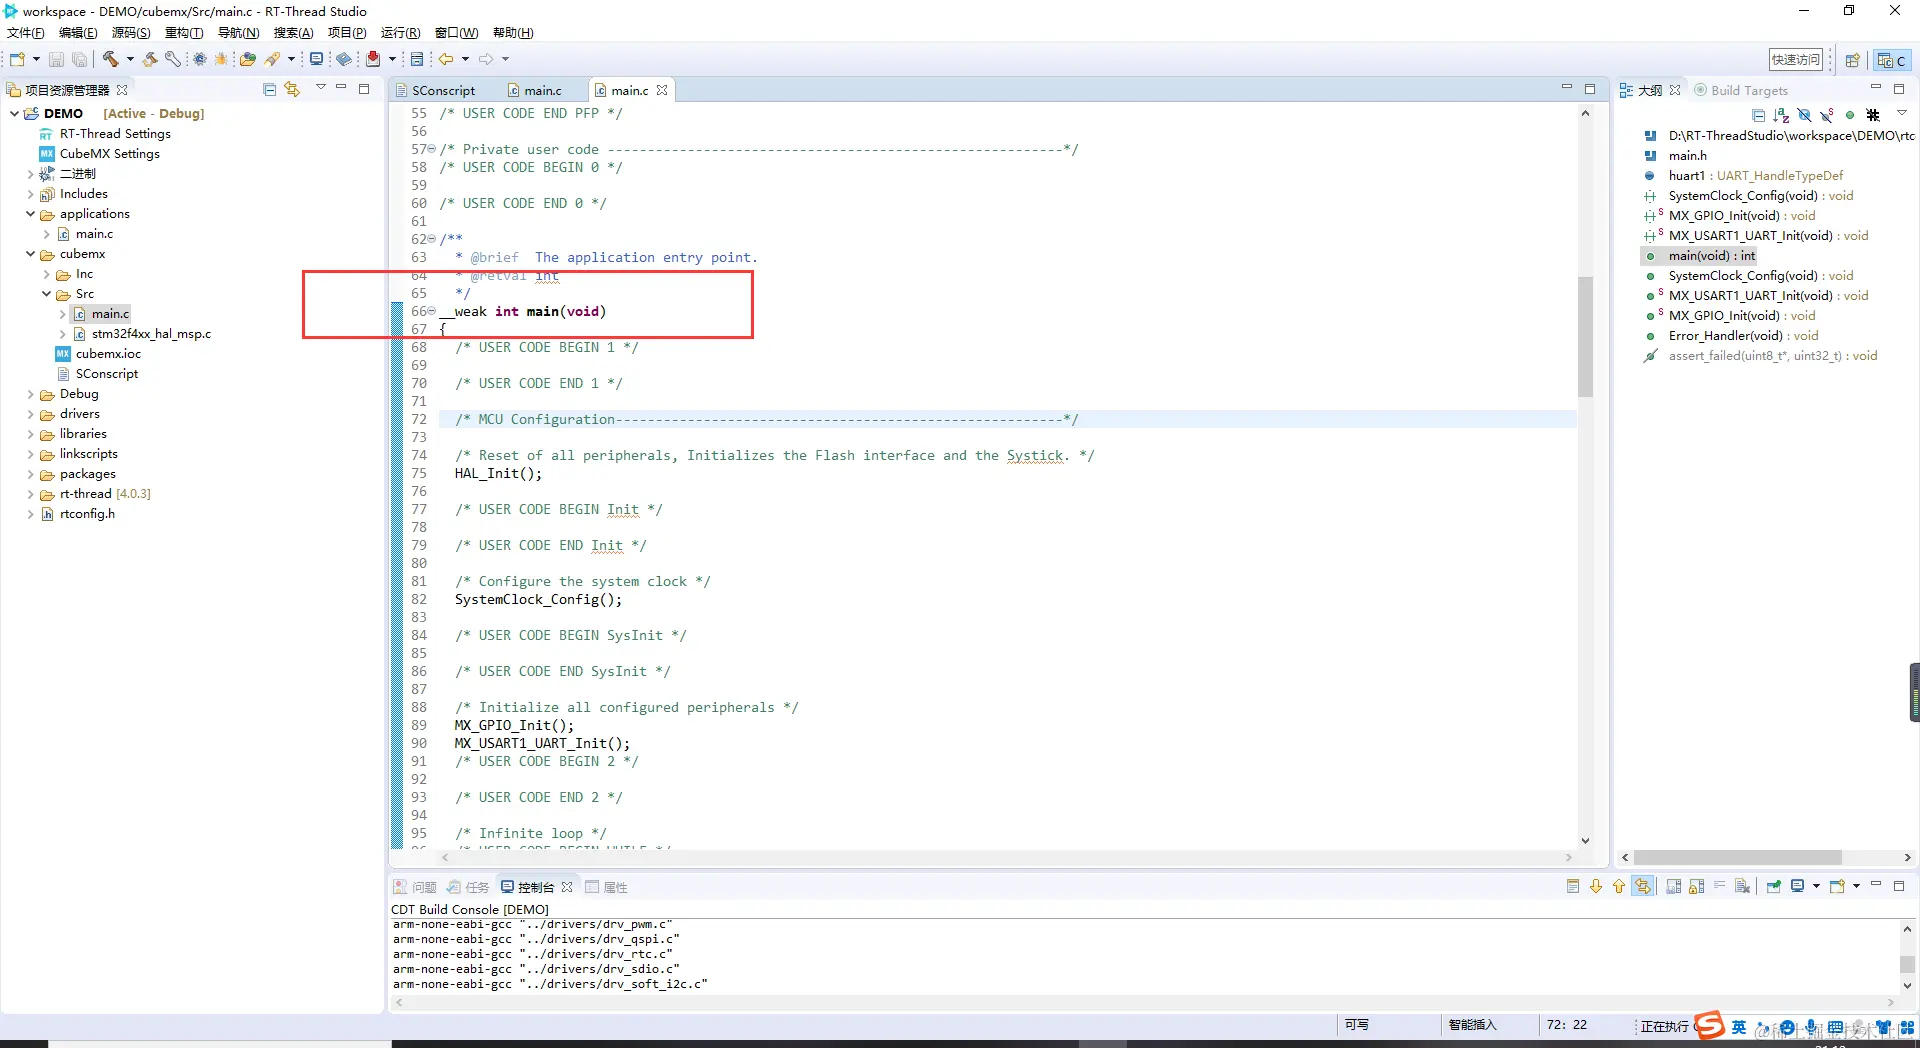Click the Save (floppy disk) toolbar icon
Viewport: 1920px width, 1048px height.
coord(56,60)
